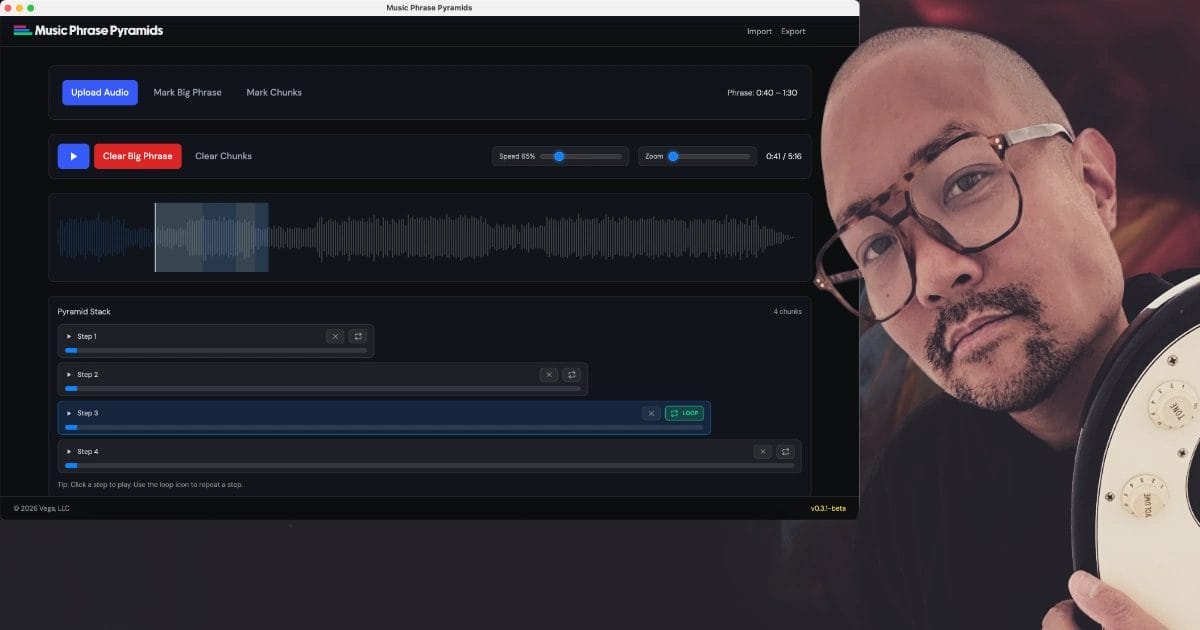Click Step 2 progress bar
The width and height of the screenshot is (1200, 630).
click(322, 388)
